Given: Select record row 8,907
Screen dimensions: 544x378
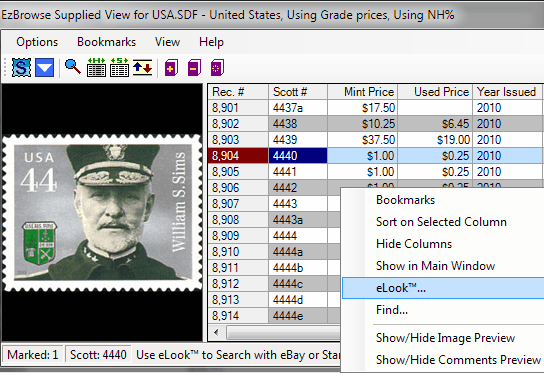Looking at the screenshot, I should click(x=238, y=204).
